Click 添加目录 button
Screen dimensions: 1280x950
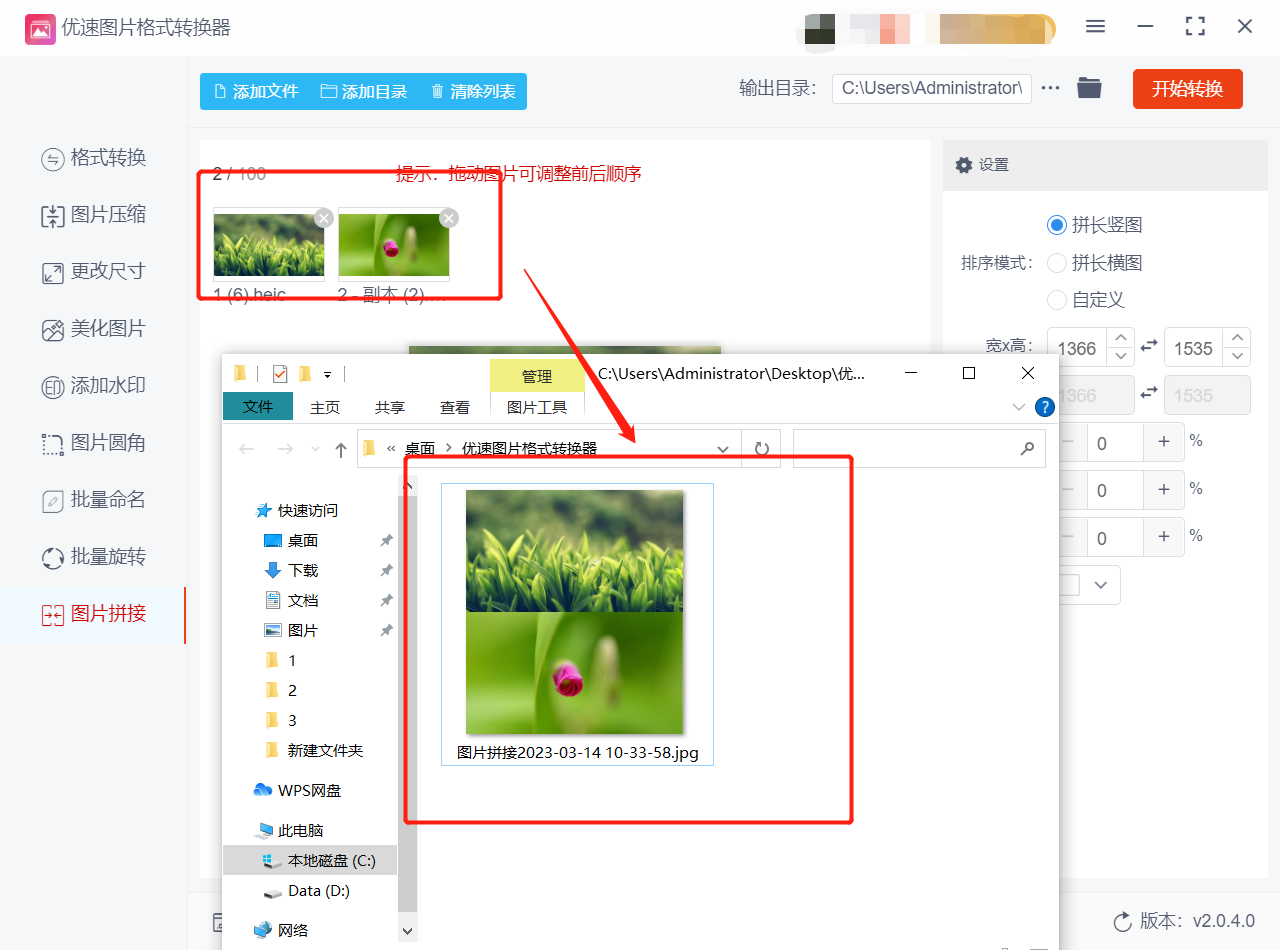click(x=364, y=91)
